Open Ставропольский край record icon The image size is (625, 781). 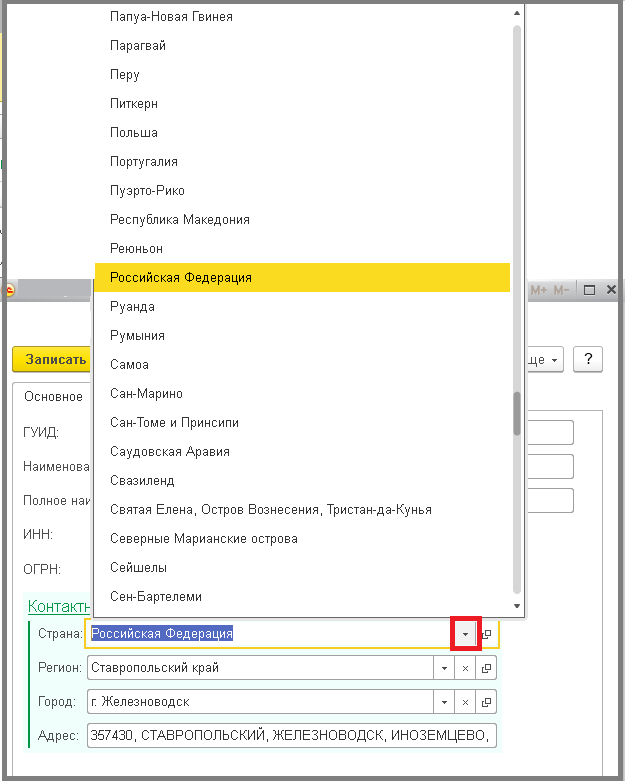coord(486,668)
